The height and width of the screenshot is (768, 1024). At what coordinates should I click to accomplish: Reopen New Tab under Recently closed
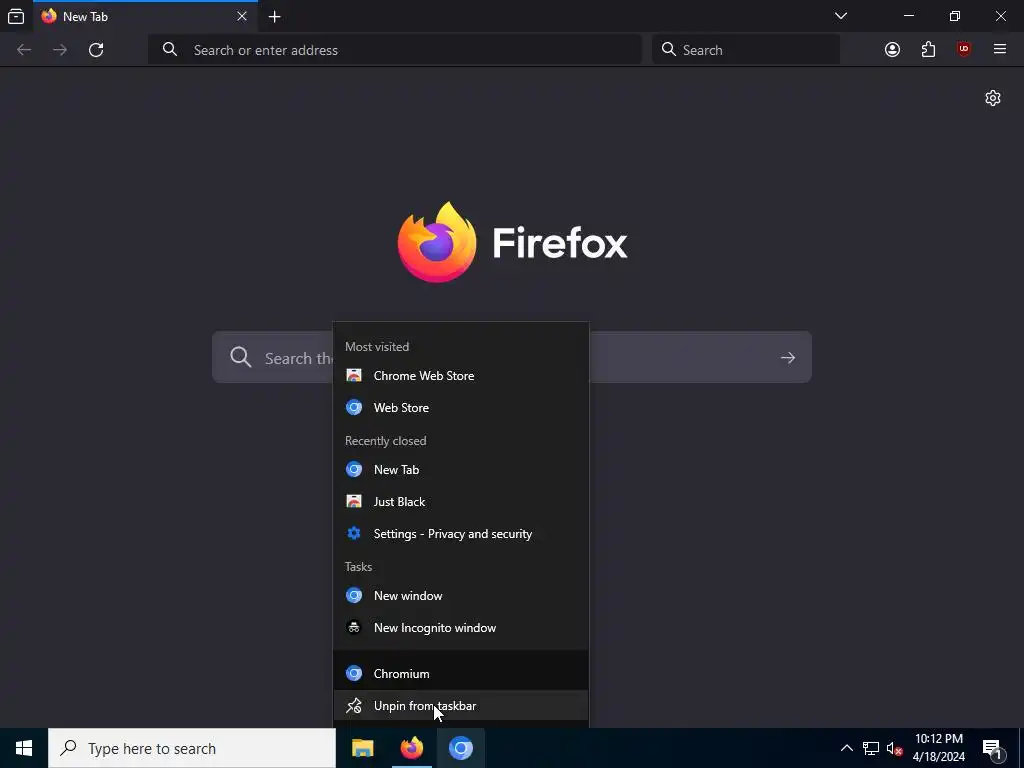tap(460, 470)
